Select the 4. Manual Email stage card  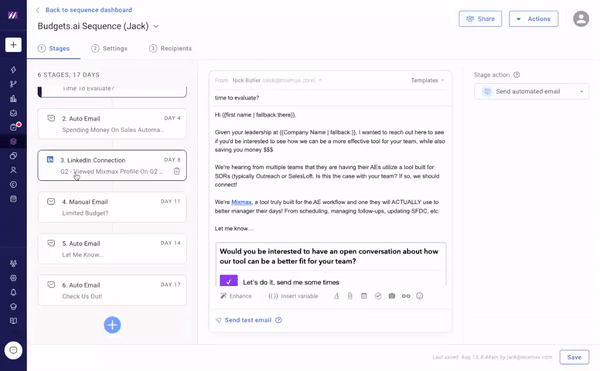(x=112, y=207)
